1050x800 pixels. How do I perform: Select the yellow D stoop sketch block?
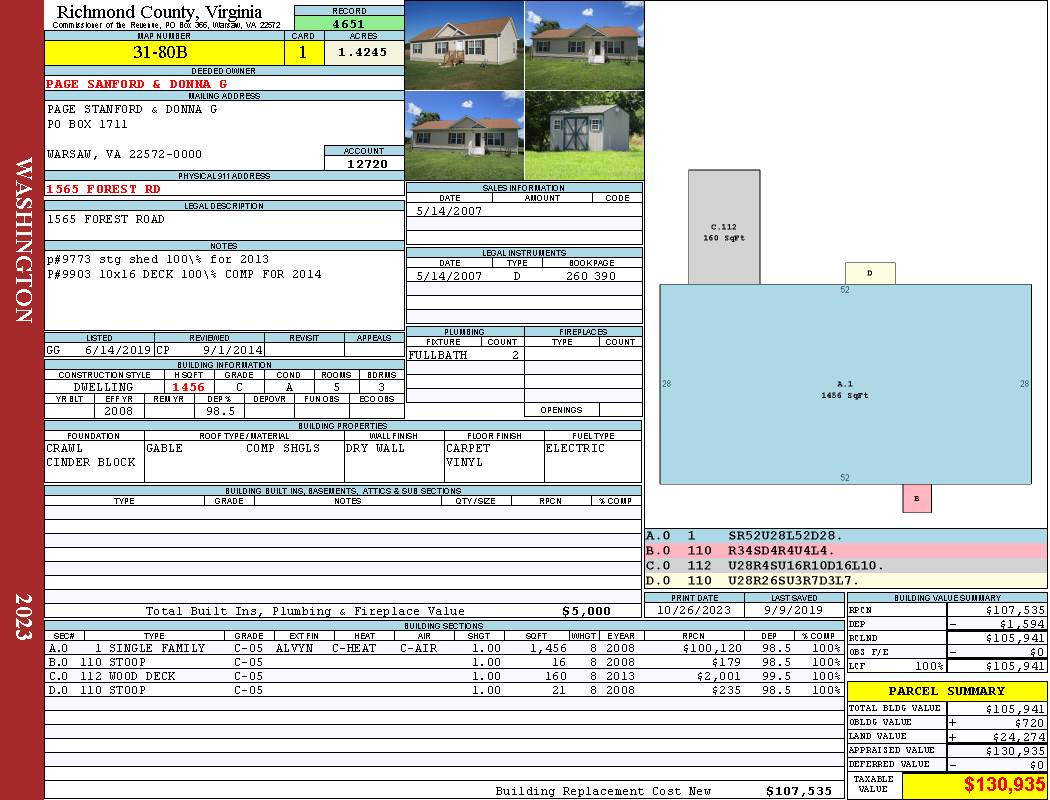[870, 273]
